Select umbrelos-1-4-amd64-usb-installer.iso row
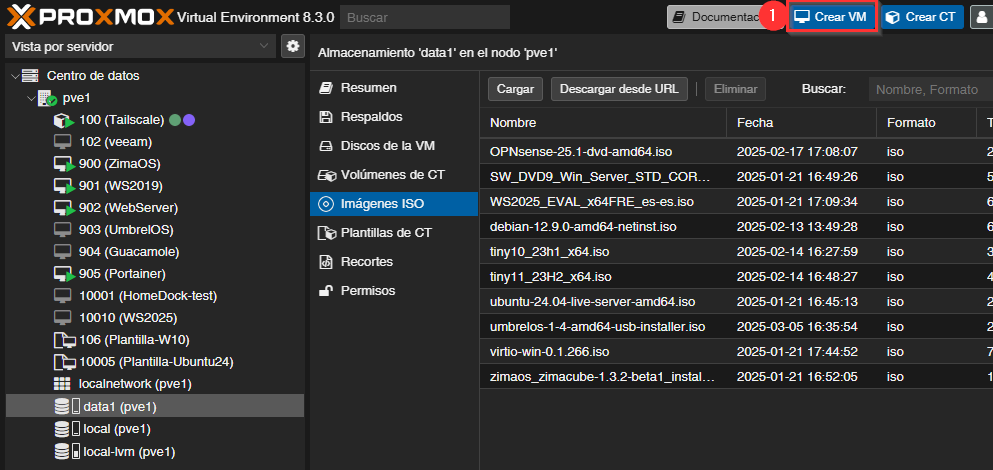 pyautogui.click(x=736, y=327)
